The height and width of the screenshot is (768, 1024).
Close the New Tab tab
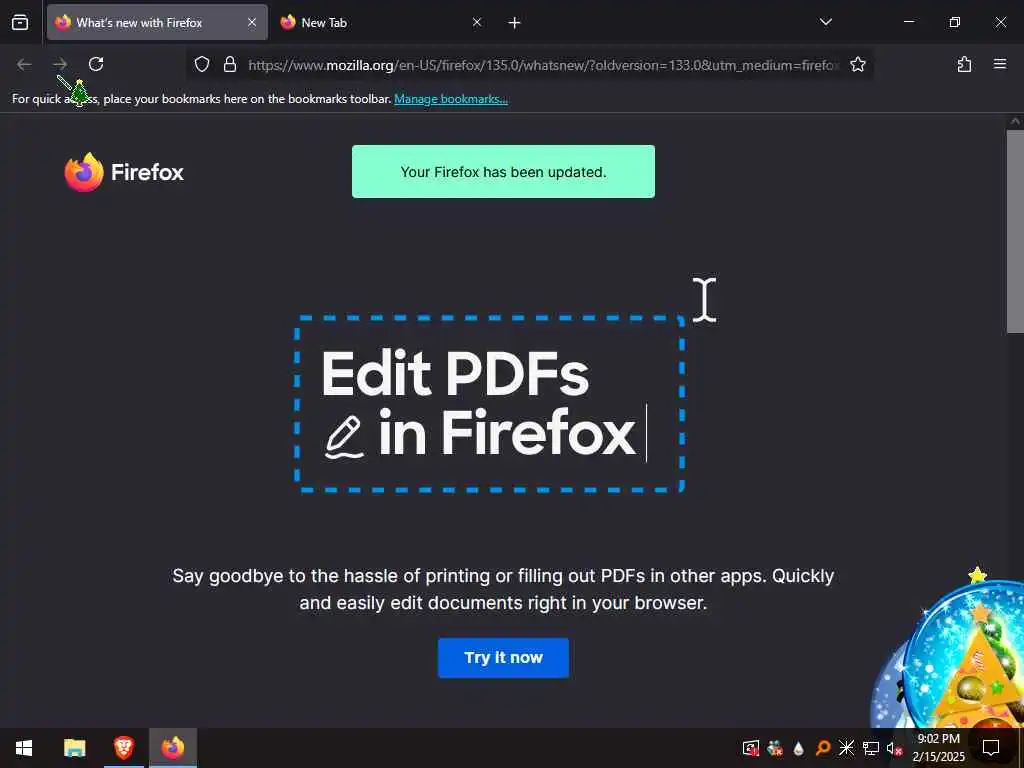click(477, 22)
